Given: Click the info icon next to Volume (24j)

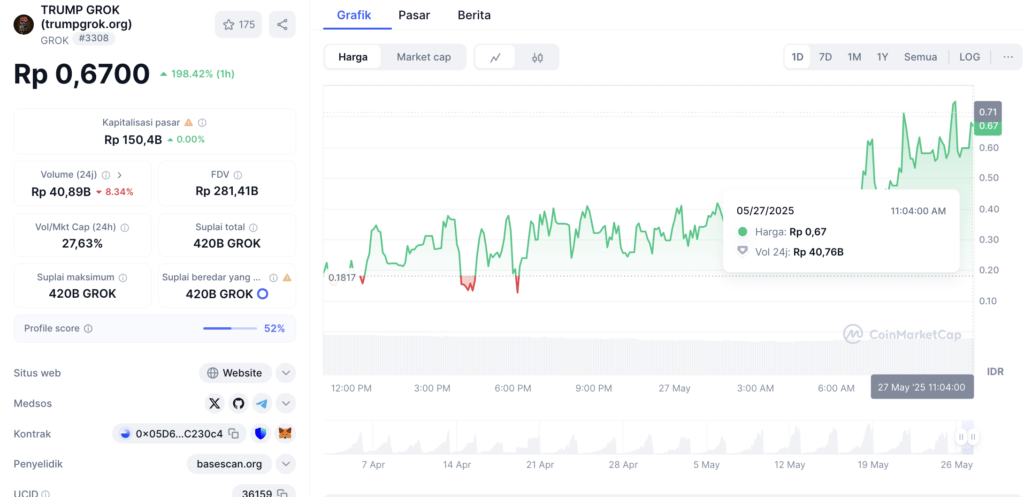Looking at the screenshot, I should (106, 175).
